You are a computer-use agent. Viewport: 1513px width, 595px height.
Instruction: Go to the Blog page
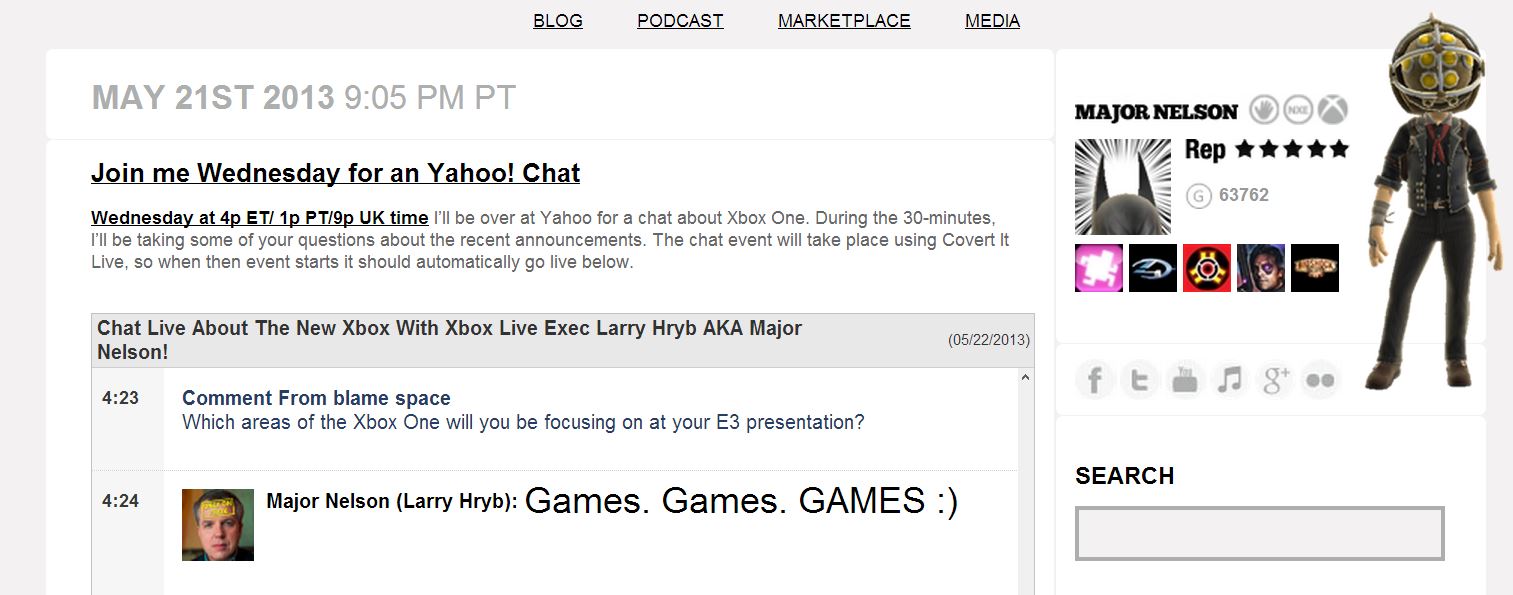coord(558,21)
